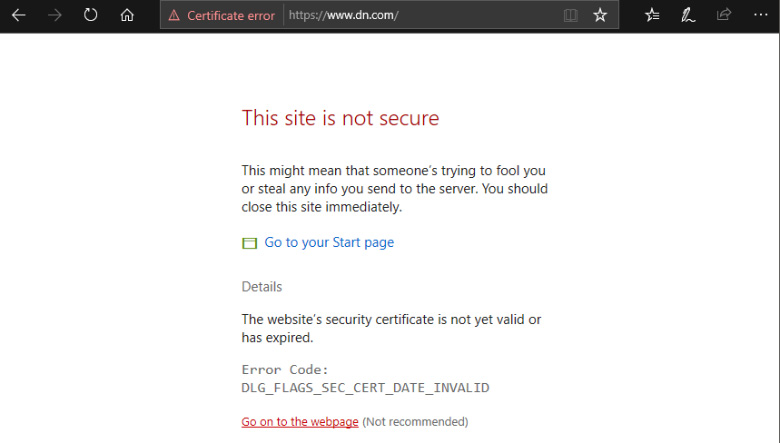Open the Settings and more ellipsis menu

[761, 15]
